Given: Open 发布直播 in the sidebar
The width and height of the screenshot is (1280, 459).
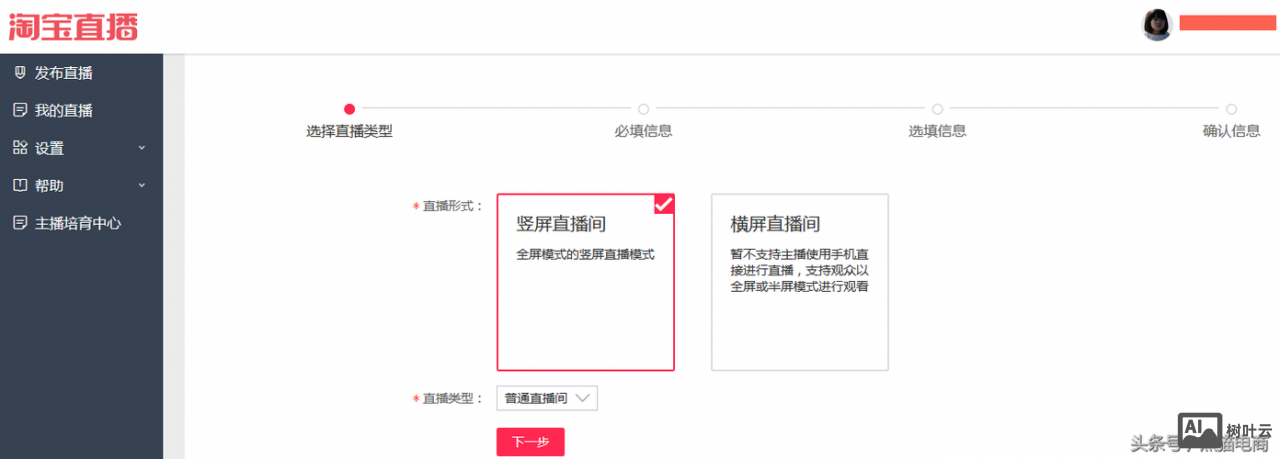Looking at the screenshot, I should tap(64, 72).
